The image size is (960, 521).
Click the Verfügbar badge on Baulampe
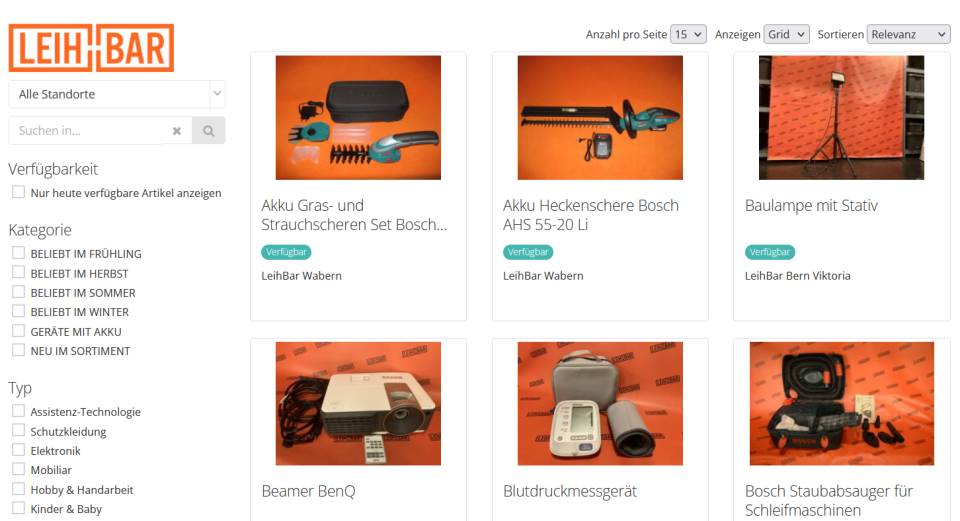770,252
